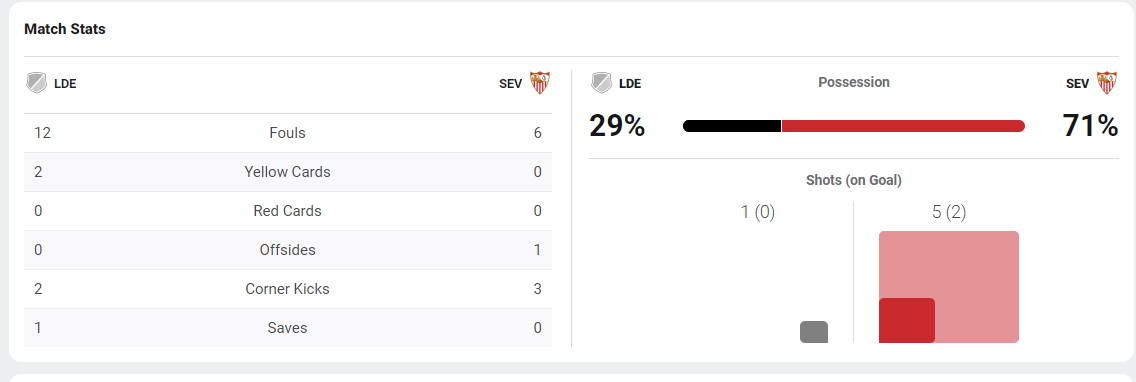This screenshot has width=1136, height=382.
Task: Click the red SEV possession bar segment
Action: coord(903,126)
